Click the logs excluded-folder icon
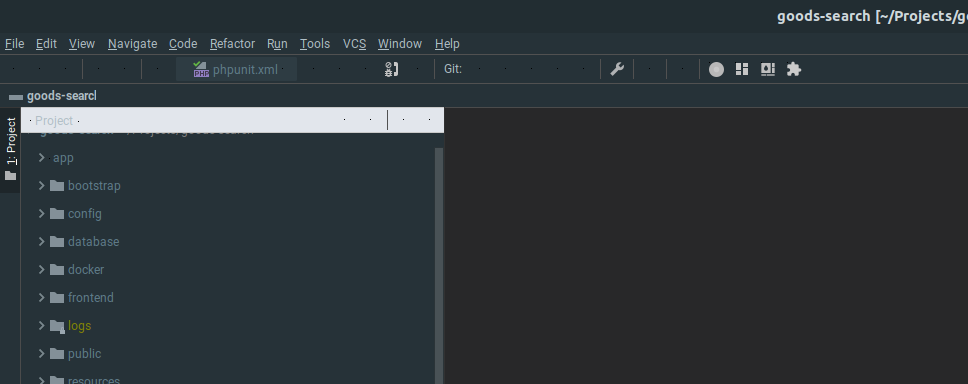The image size is (968, 384). pyautogui.click(x=57, y=326)
